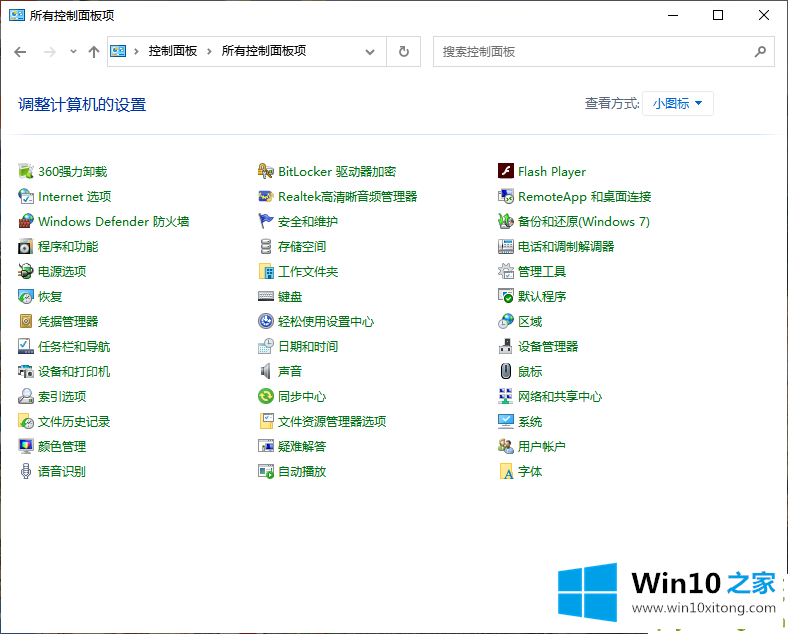Image resolution: width=788 pixels, height=634 pixels.
Task: Click the Flash Player icon
Action: coord(506,171)
